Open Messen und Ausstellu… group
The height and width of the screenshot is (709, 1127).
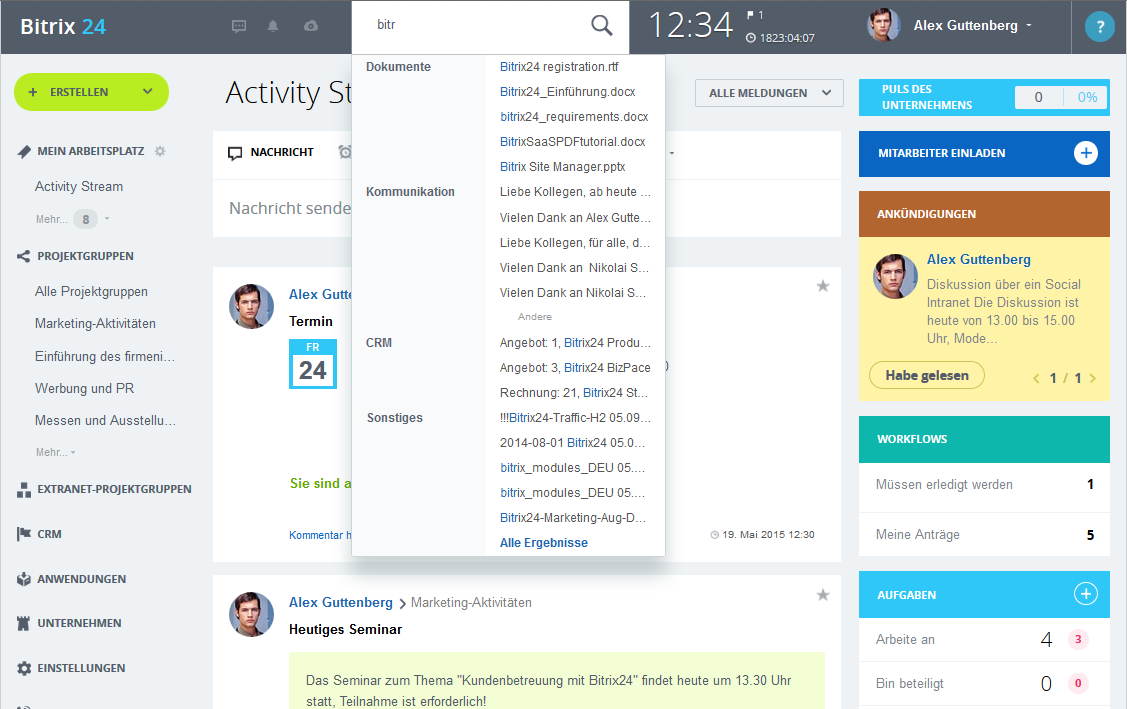[105, 421]
